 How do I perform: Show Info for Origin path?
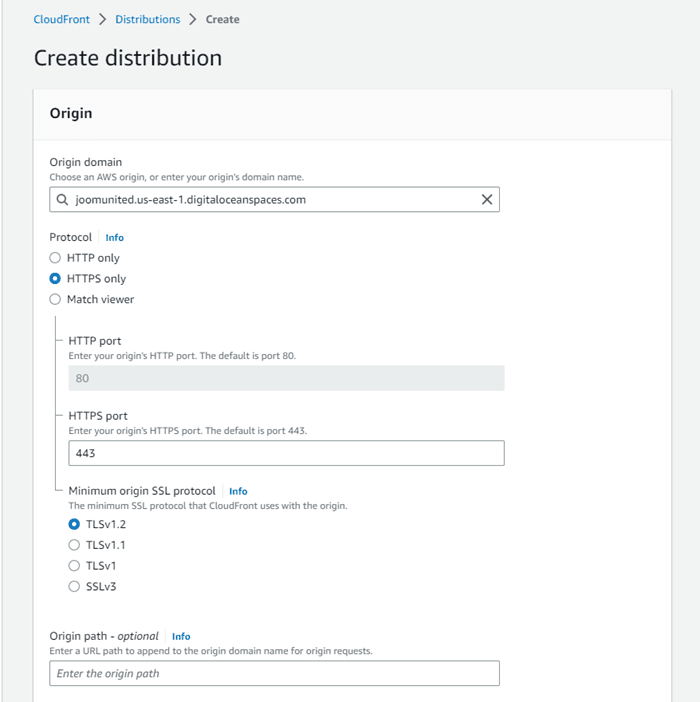click(181, 636)
